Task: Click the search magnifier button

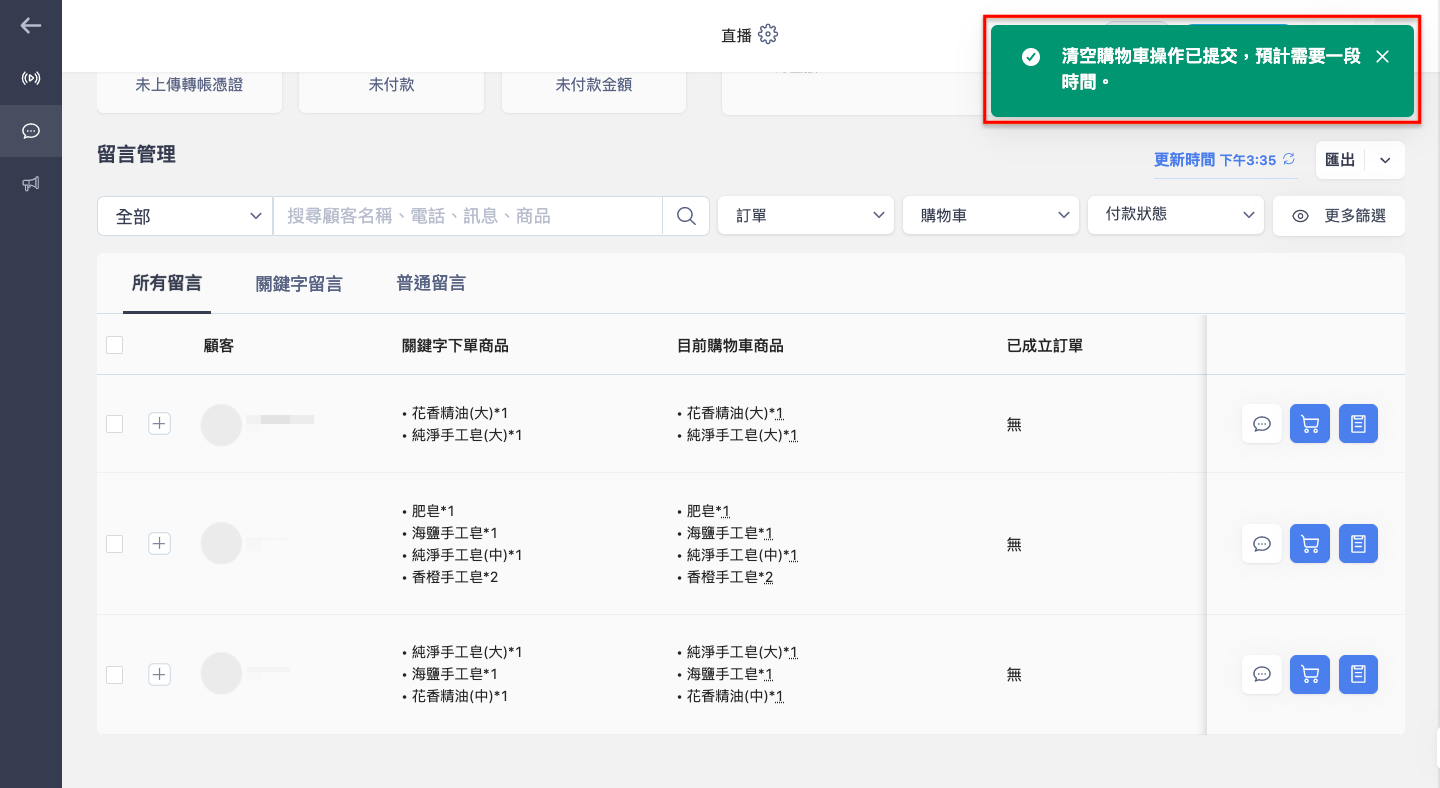Action: click(686, 216)
